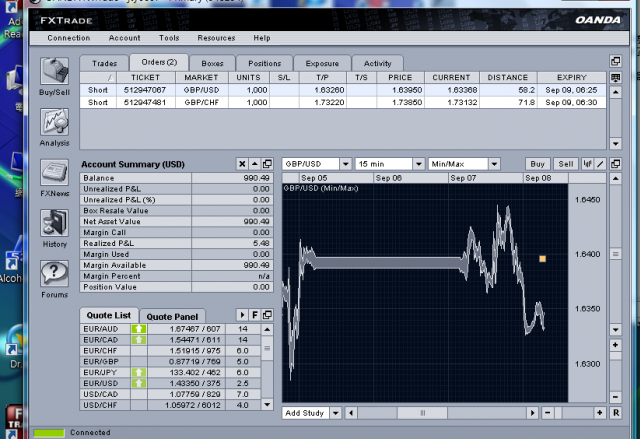Open the Resources menu
This screenshot has width=640, height=439.
pyautogui.click(x=216, y=38)
